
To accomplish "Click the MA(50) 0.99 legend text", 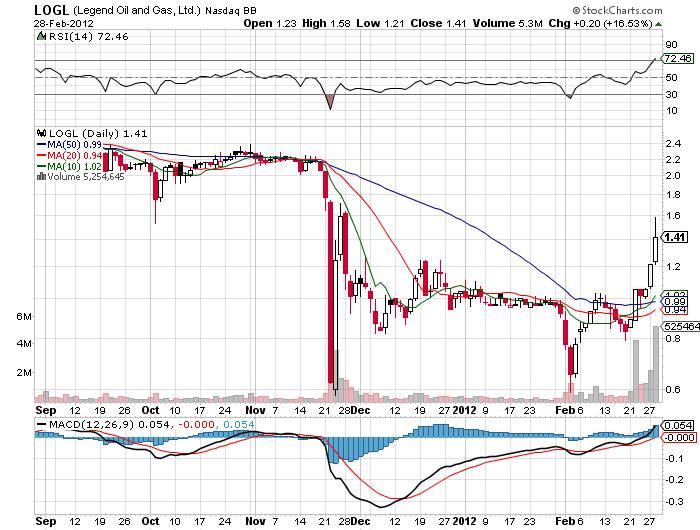I will (x=75, y=145).
